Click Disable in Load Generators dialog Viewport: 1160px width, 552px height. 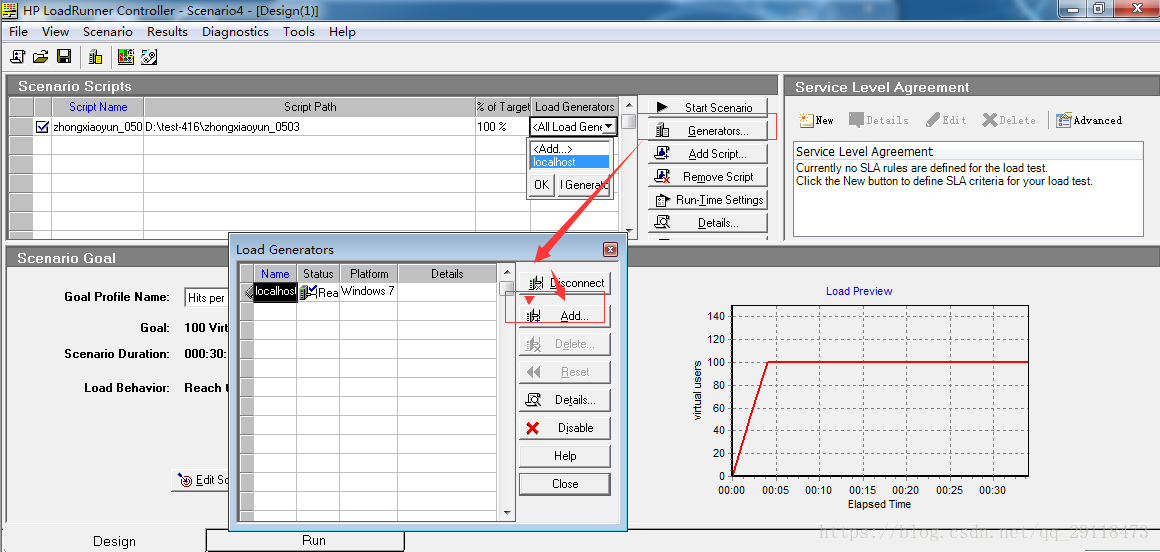point(565,428)
